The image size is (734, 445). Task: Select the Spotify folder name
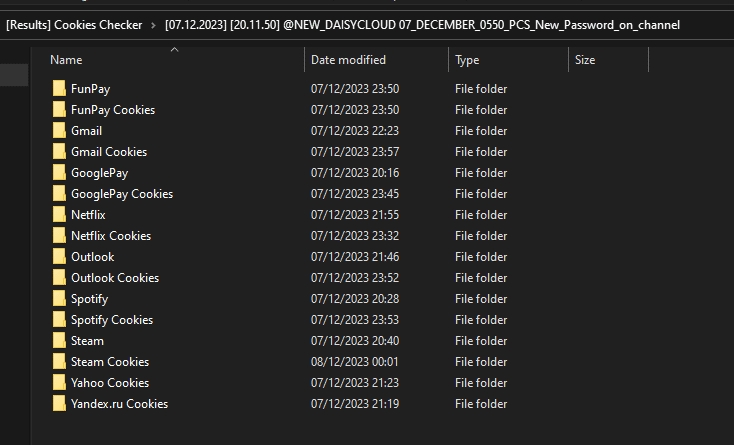tap(89, 299)
